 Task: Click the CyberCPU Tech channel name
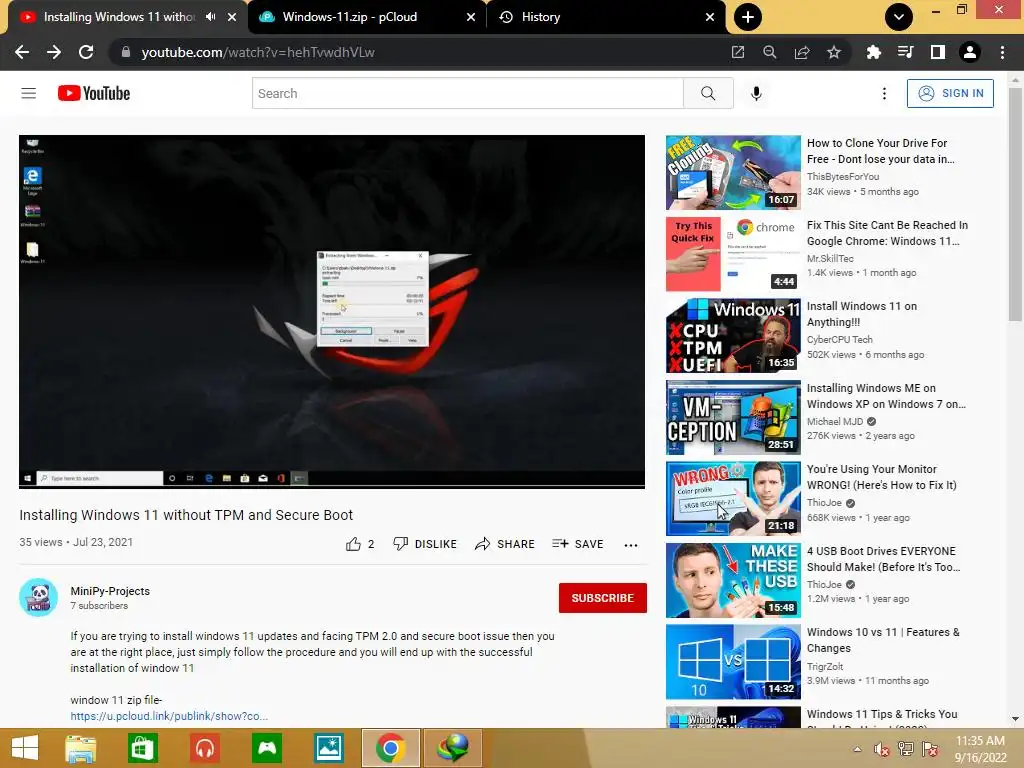coord(839,340)
